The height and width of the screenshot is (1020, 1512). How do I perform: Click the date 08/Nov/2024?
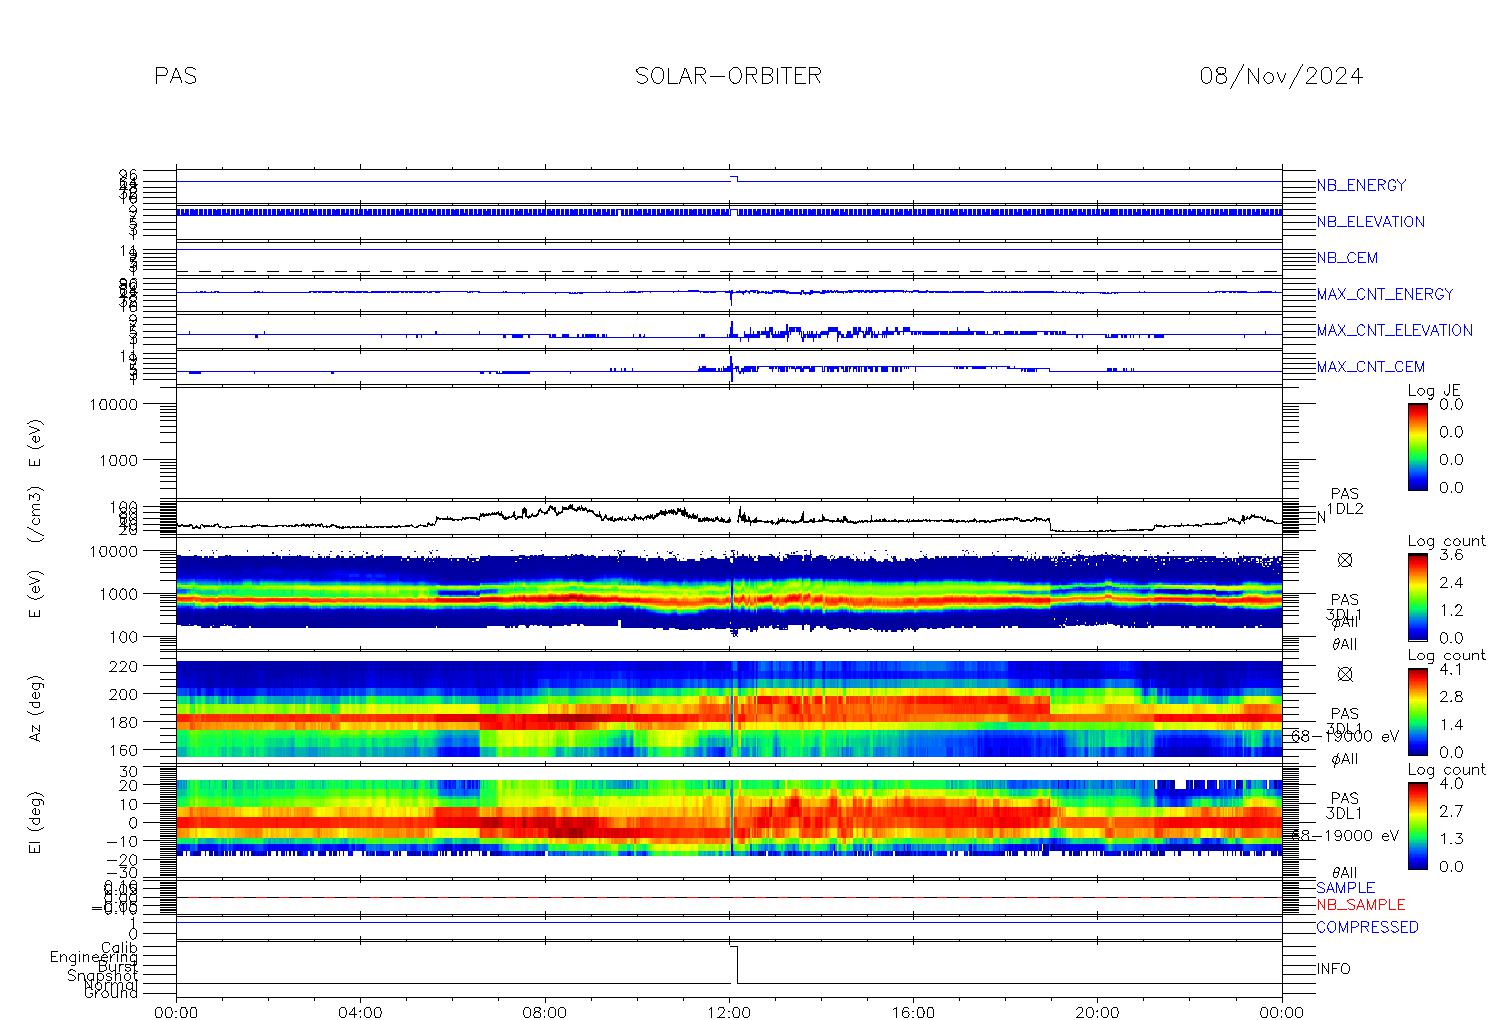[x=1281, y=76]
